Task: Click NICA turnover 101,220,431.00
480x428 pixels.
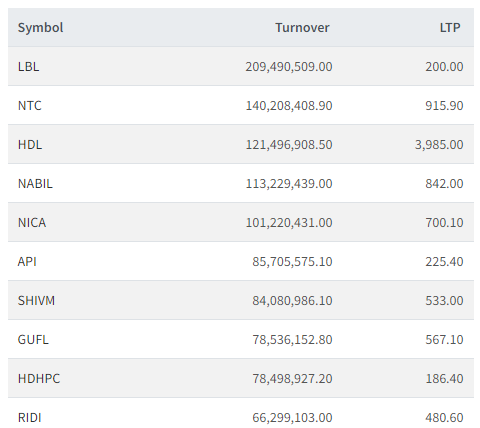Action: coord(289,223)
